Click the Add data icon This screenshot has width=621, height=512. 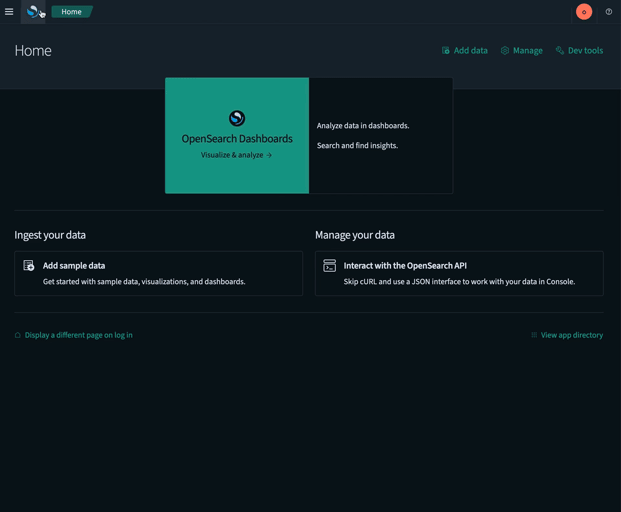446,51
